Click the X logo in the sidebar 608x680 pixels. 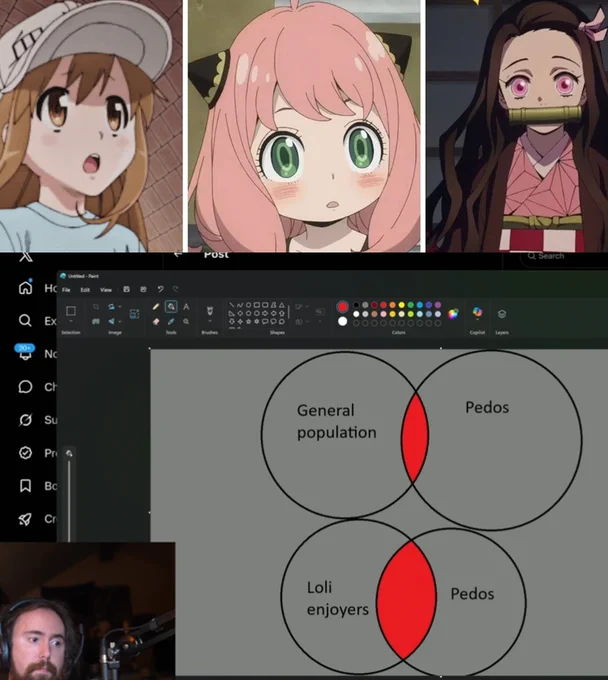pos(26,257)
